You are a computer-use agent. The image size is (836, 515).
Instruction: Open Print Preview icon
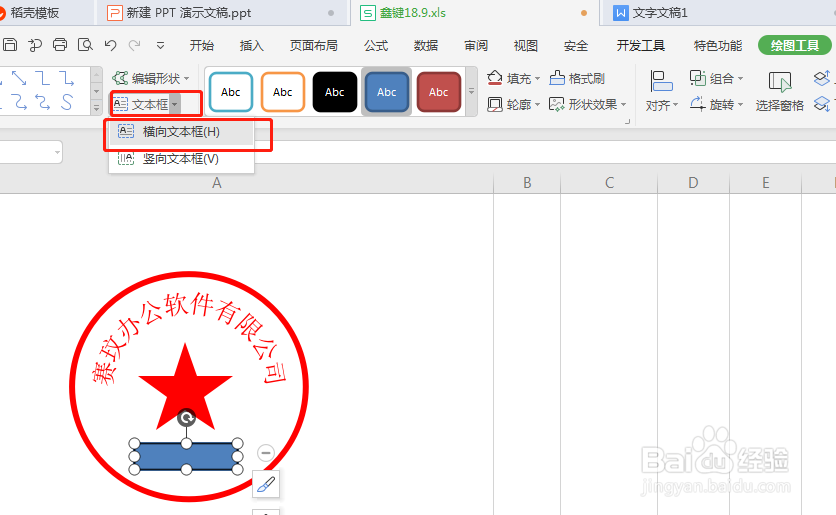click(85, 45)
